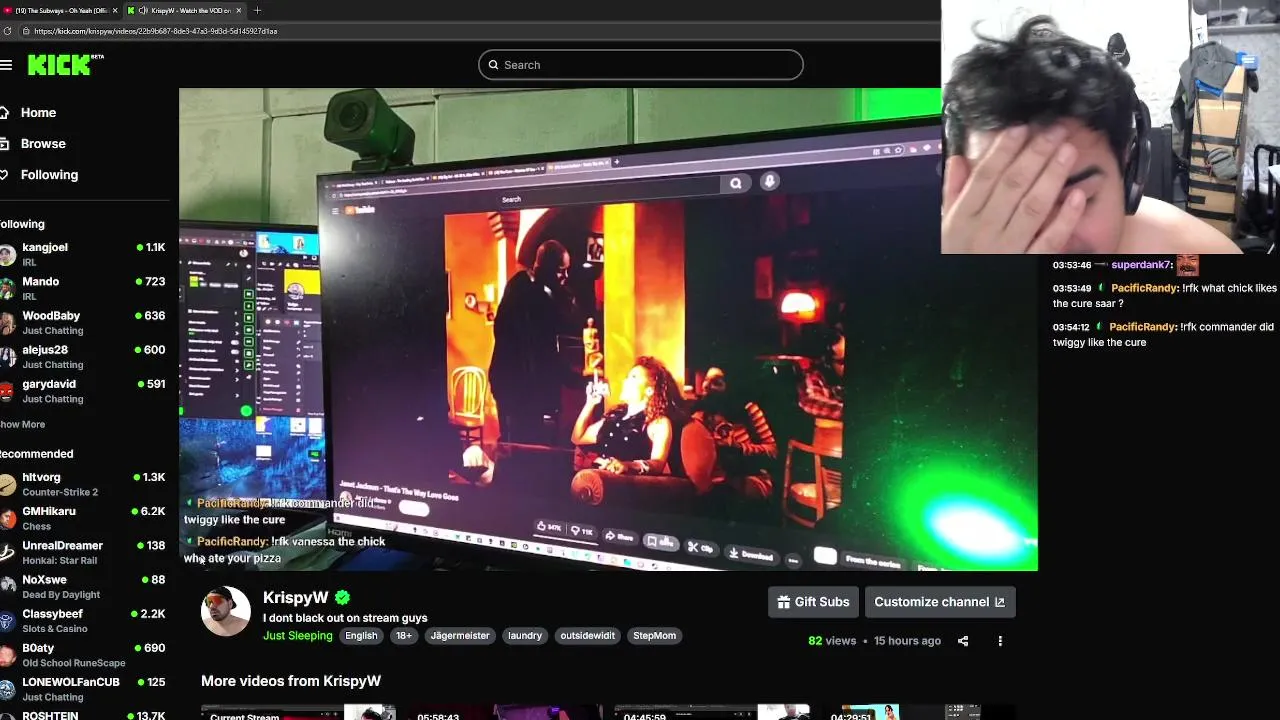The height and width of the screenshot is (720, 1280).
Task: Click the Gift Subs button
Action: (x=814, y=602)
